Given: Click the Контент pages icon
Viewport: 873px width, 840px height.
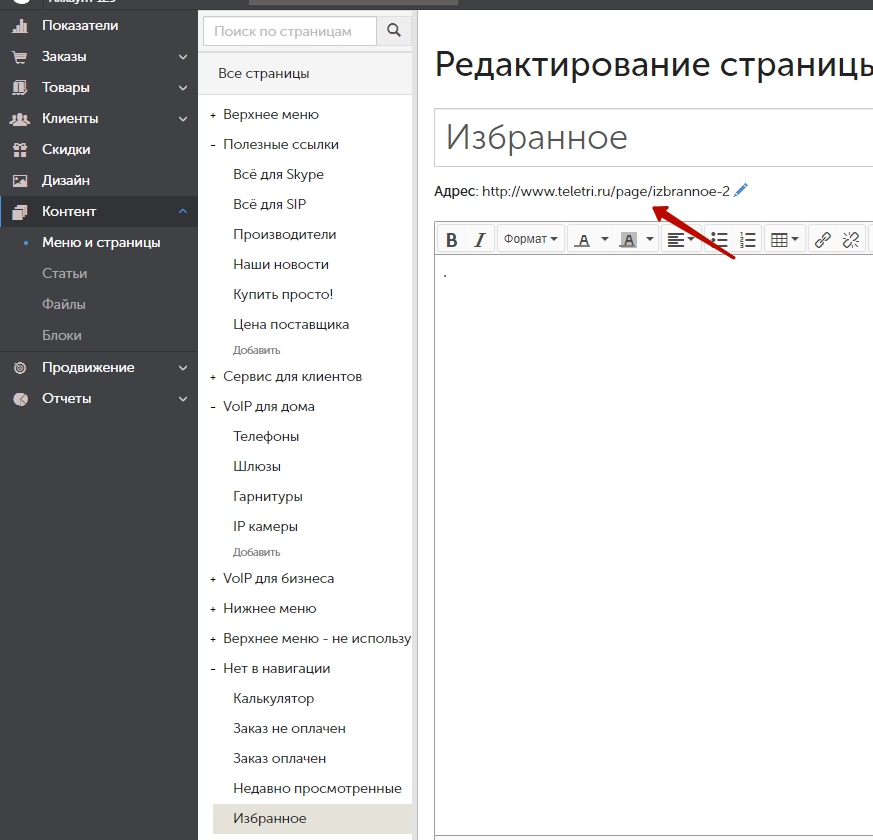Looking at the screenshot, I should coord(20,212).
